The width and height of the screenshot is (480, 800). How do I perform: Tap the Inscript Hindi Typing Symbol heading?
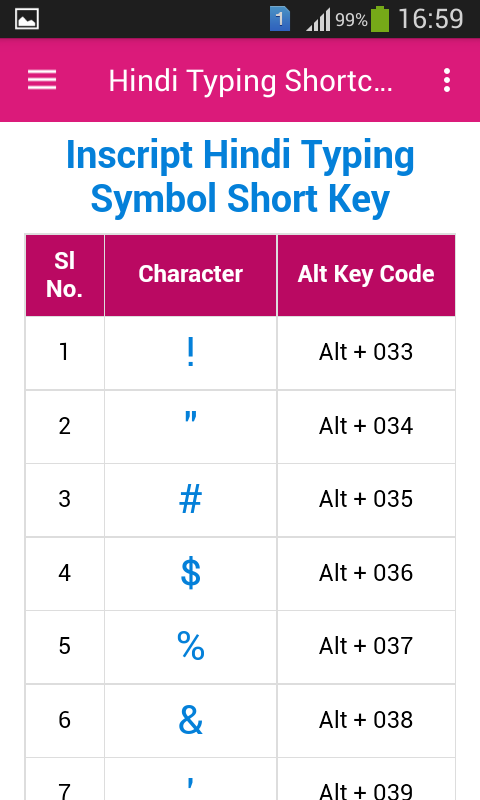click(x=240, y=177)
